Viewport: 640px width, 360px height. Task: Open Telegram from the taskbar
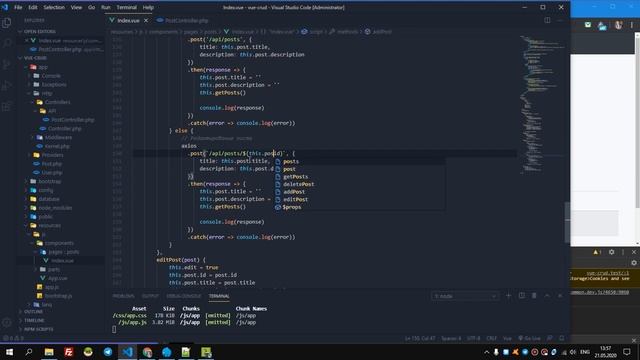[x=108, y=352]
